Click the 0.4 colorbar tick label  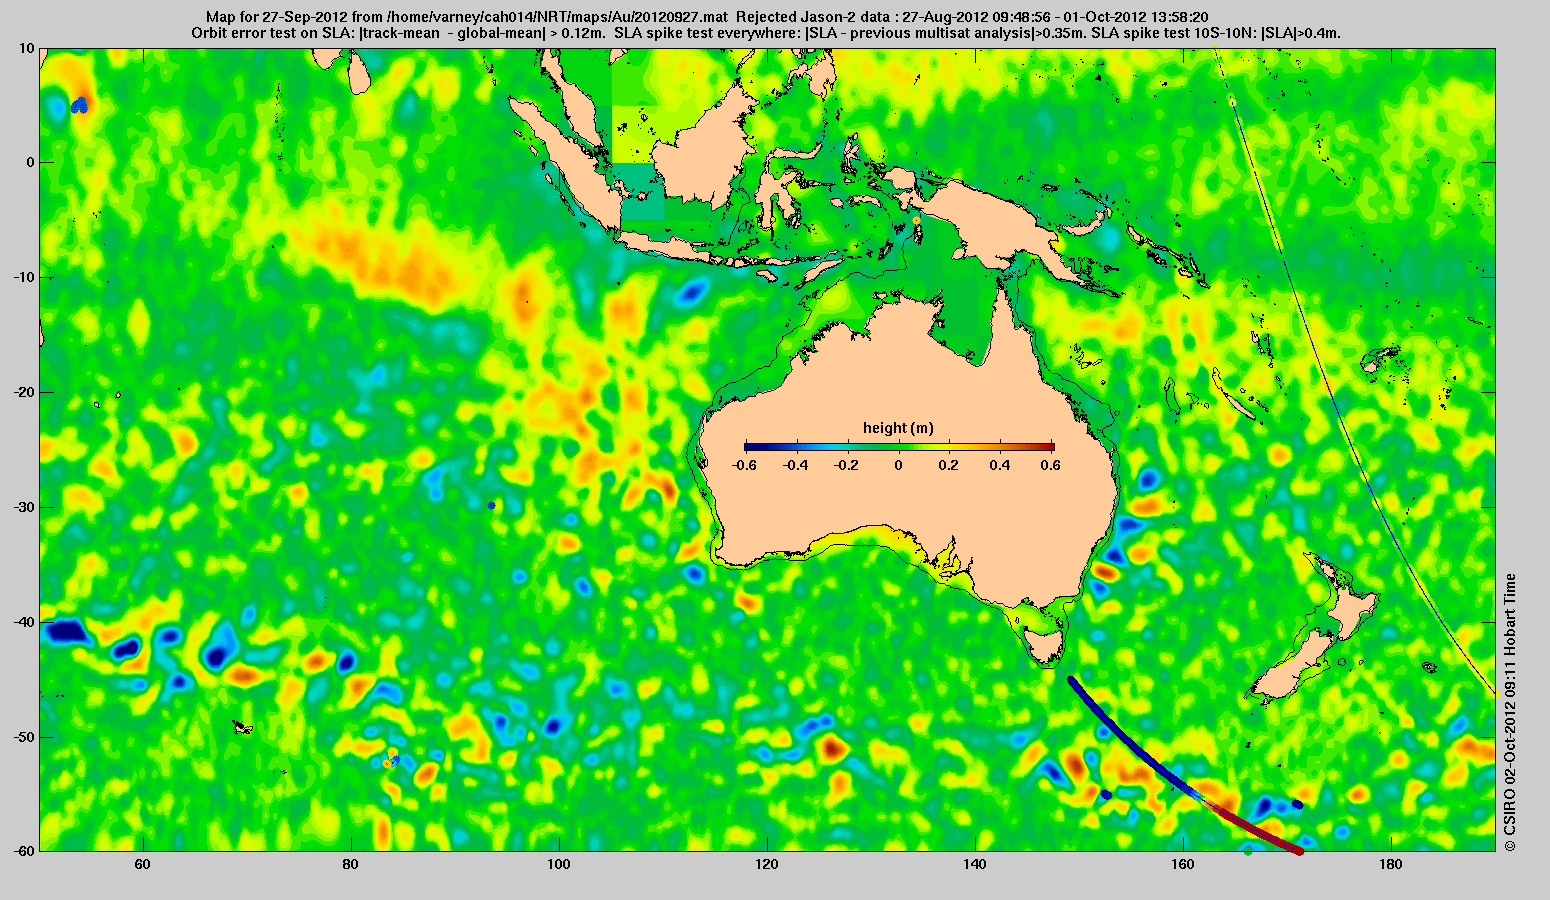pos(1002,465)
